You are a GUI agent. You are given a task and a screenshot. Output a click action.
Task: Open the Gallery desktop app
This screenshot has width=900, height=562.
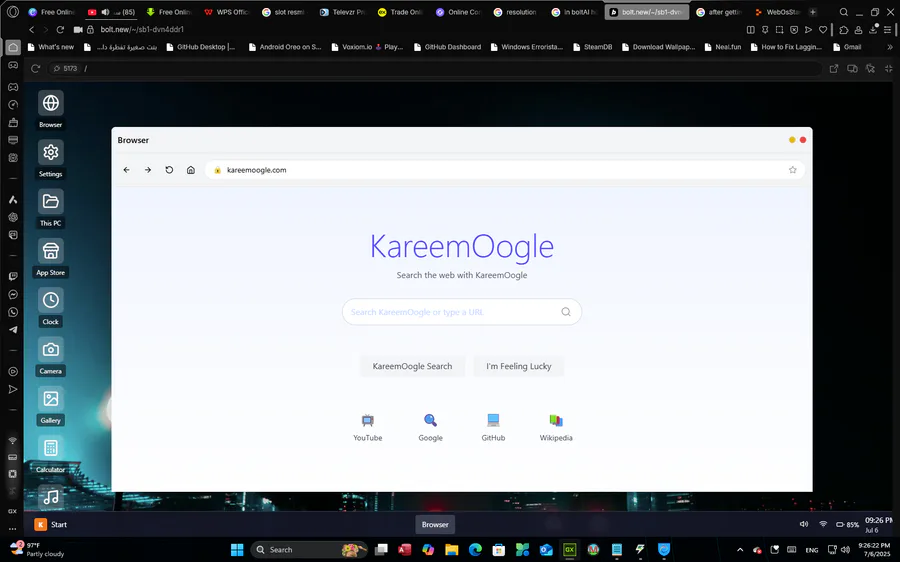(x=51, y=405)
